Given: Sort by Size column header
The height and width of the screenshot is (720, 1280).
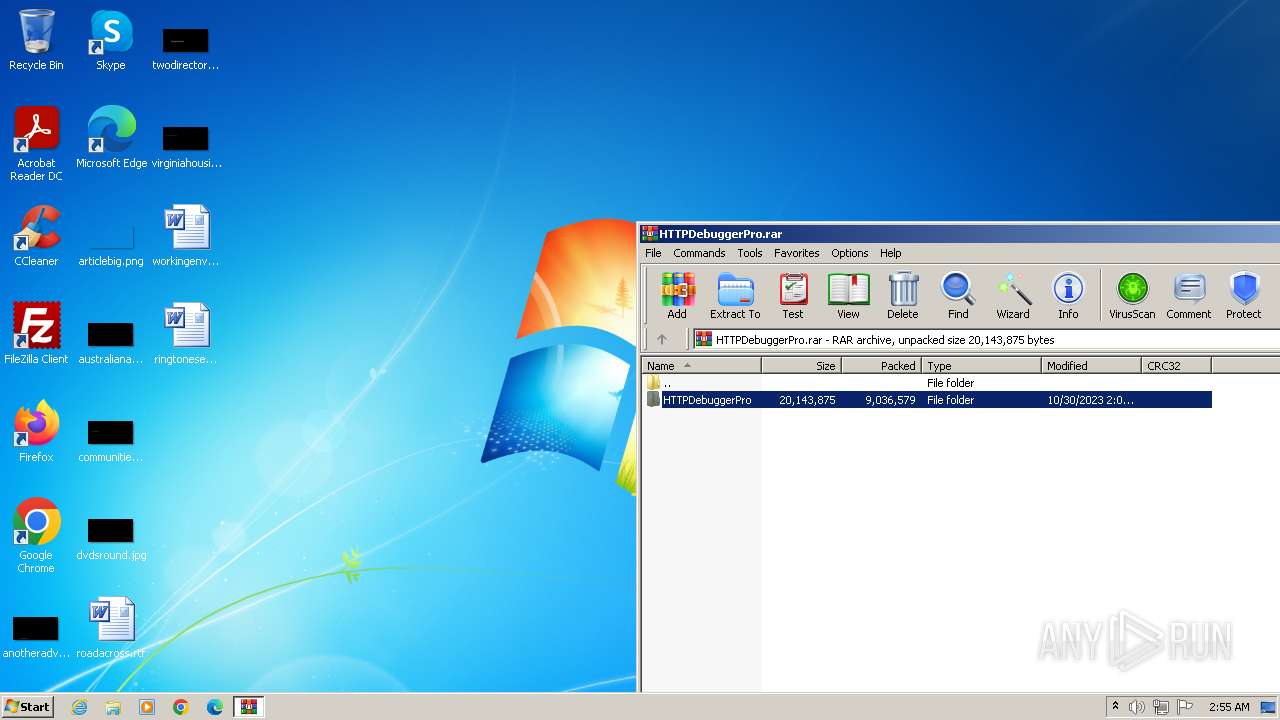Looking at the screenshot, I should click(801, 366).
